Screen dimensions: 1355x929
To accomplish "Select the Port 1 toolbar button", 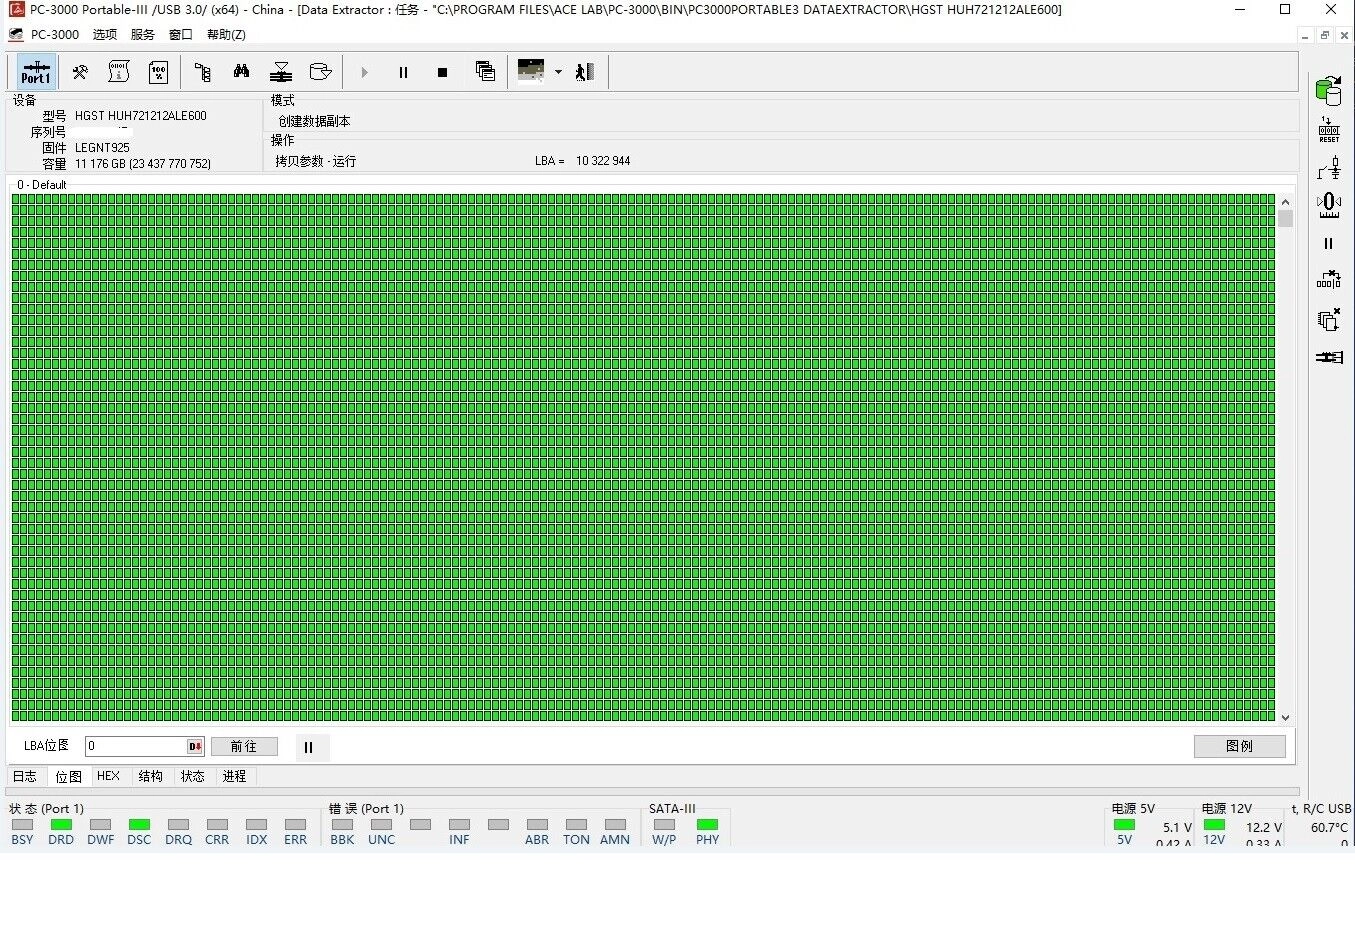I will tap(36, 72).
